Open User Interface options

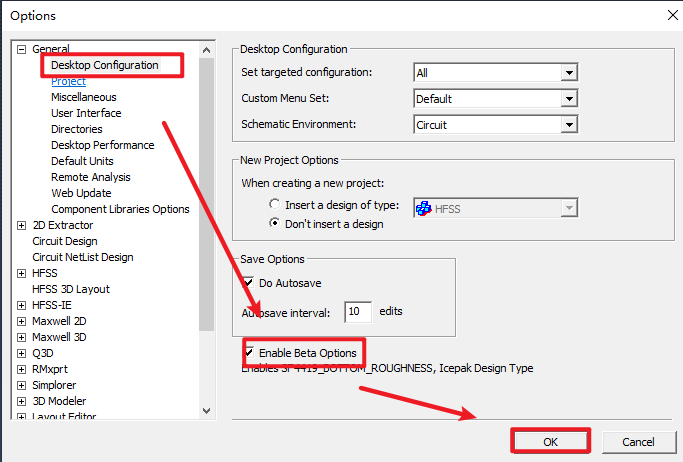[x=86, y=113]
